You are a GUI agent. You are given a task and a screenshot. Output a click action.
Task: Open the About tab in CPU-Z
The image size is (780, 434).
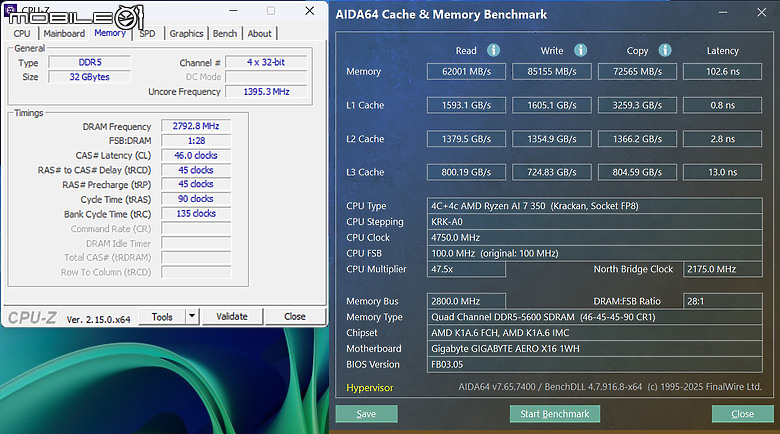(260, 33)
